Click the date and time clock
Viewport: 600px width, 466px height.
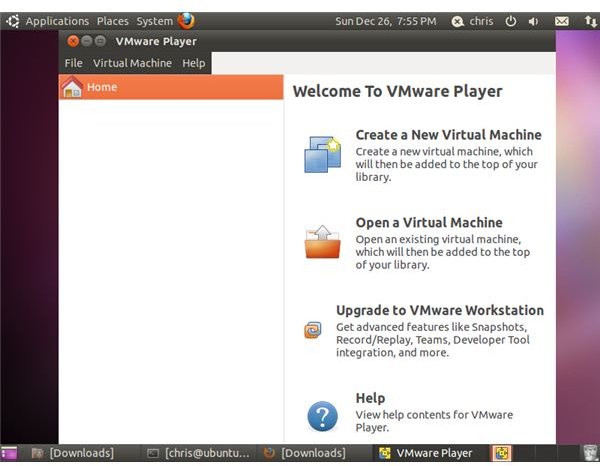(x=386, y=21)
